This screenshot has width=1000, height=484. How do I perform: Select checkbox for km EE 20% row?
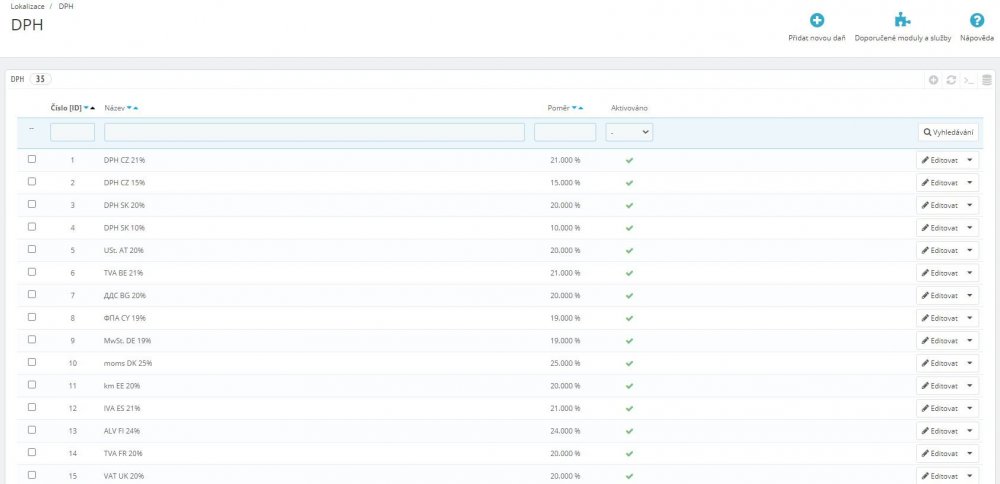[x=32, y=385]
